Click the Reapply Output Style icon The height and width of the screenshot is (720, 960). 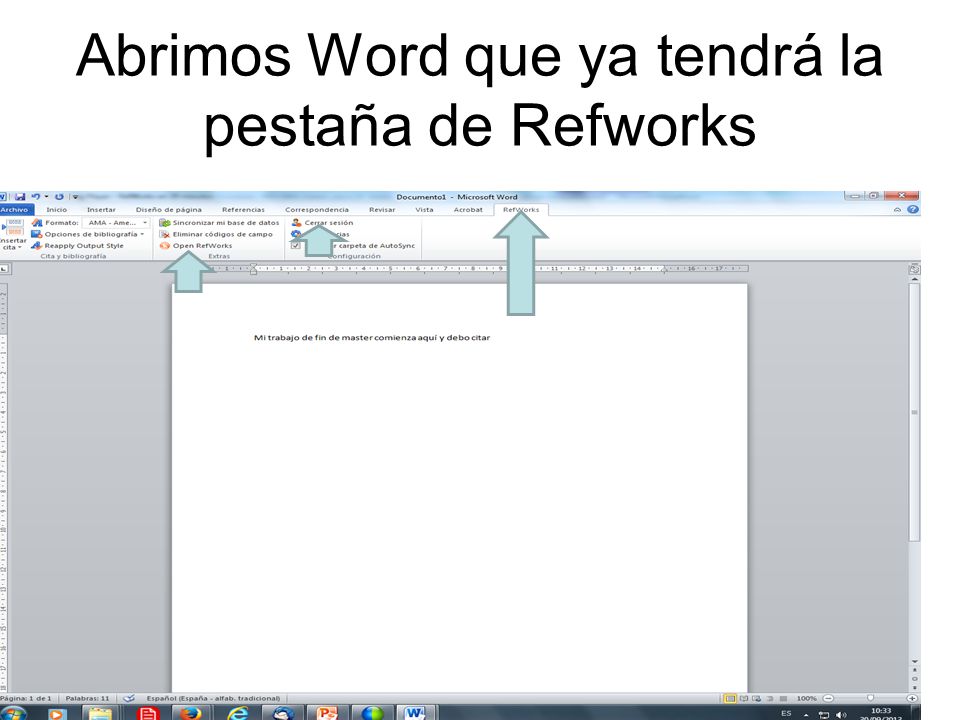point(37,246)
